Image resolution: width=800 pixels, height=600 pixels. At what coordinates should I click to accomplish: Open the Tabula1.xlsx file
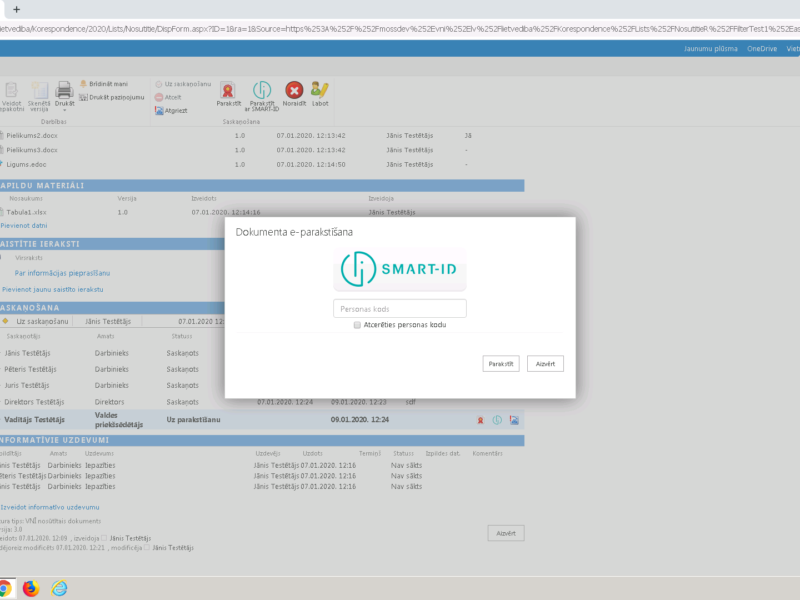coord(27,212)
